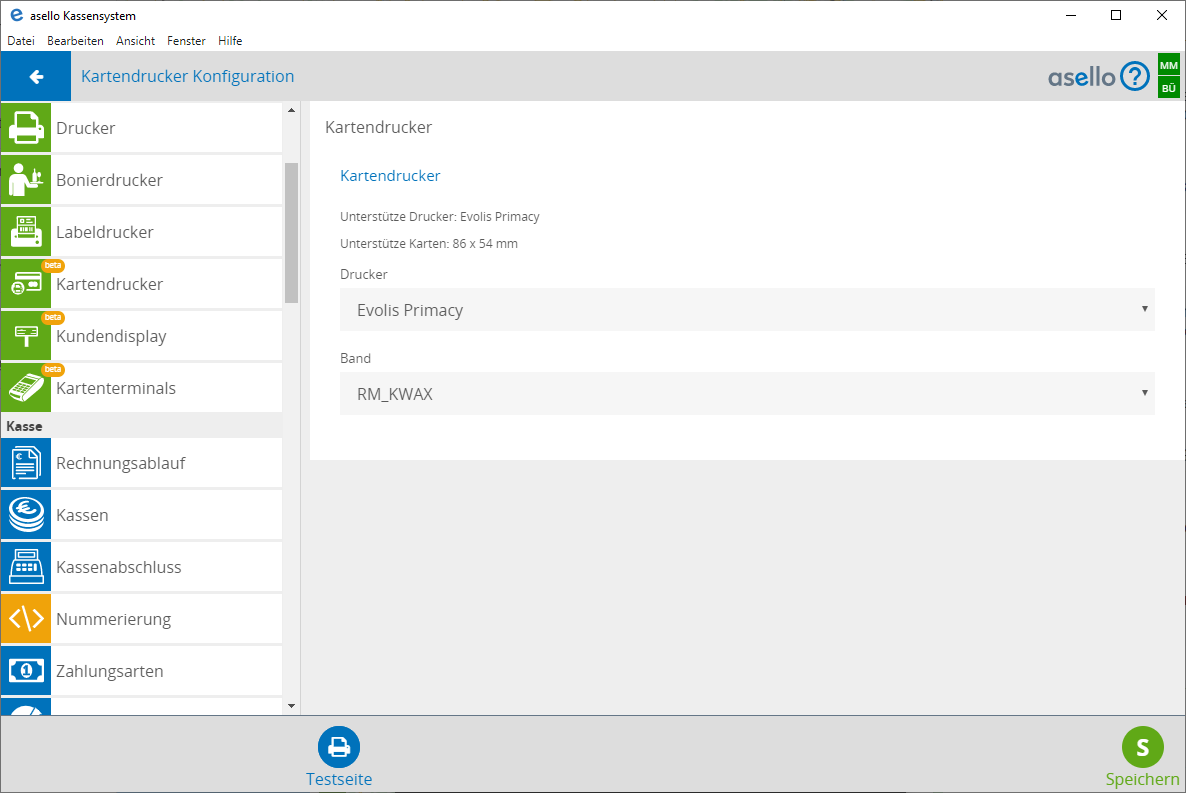1186x793 pixels.
Task: Click the asello help question mark
Action: coord(1135,77)
